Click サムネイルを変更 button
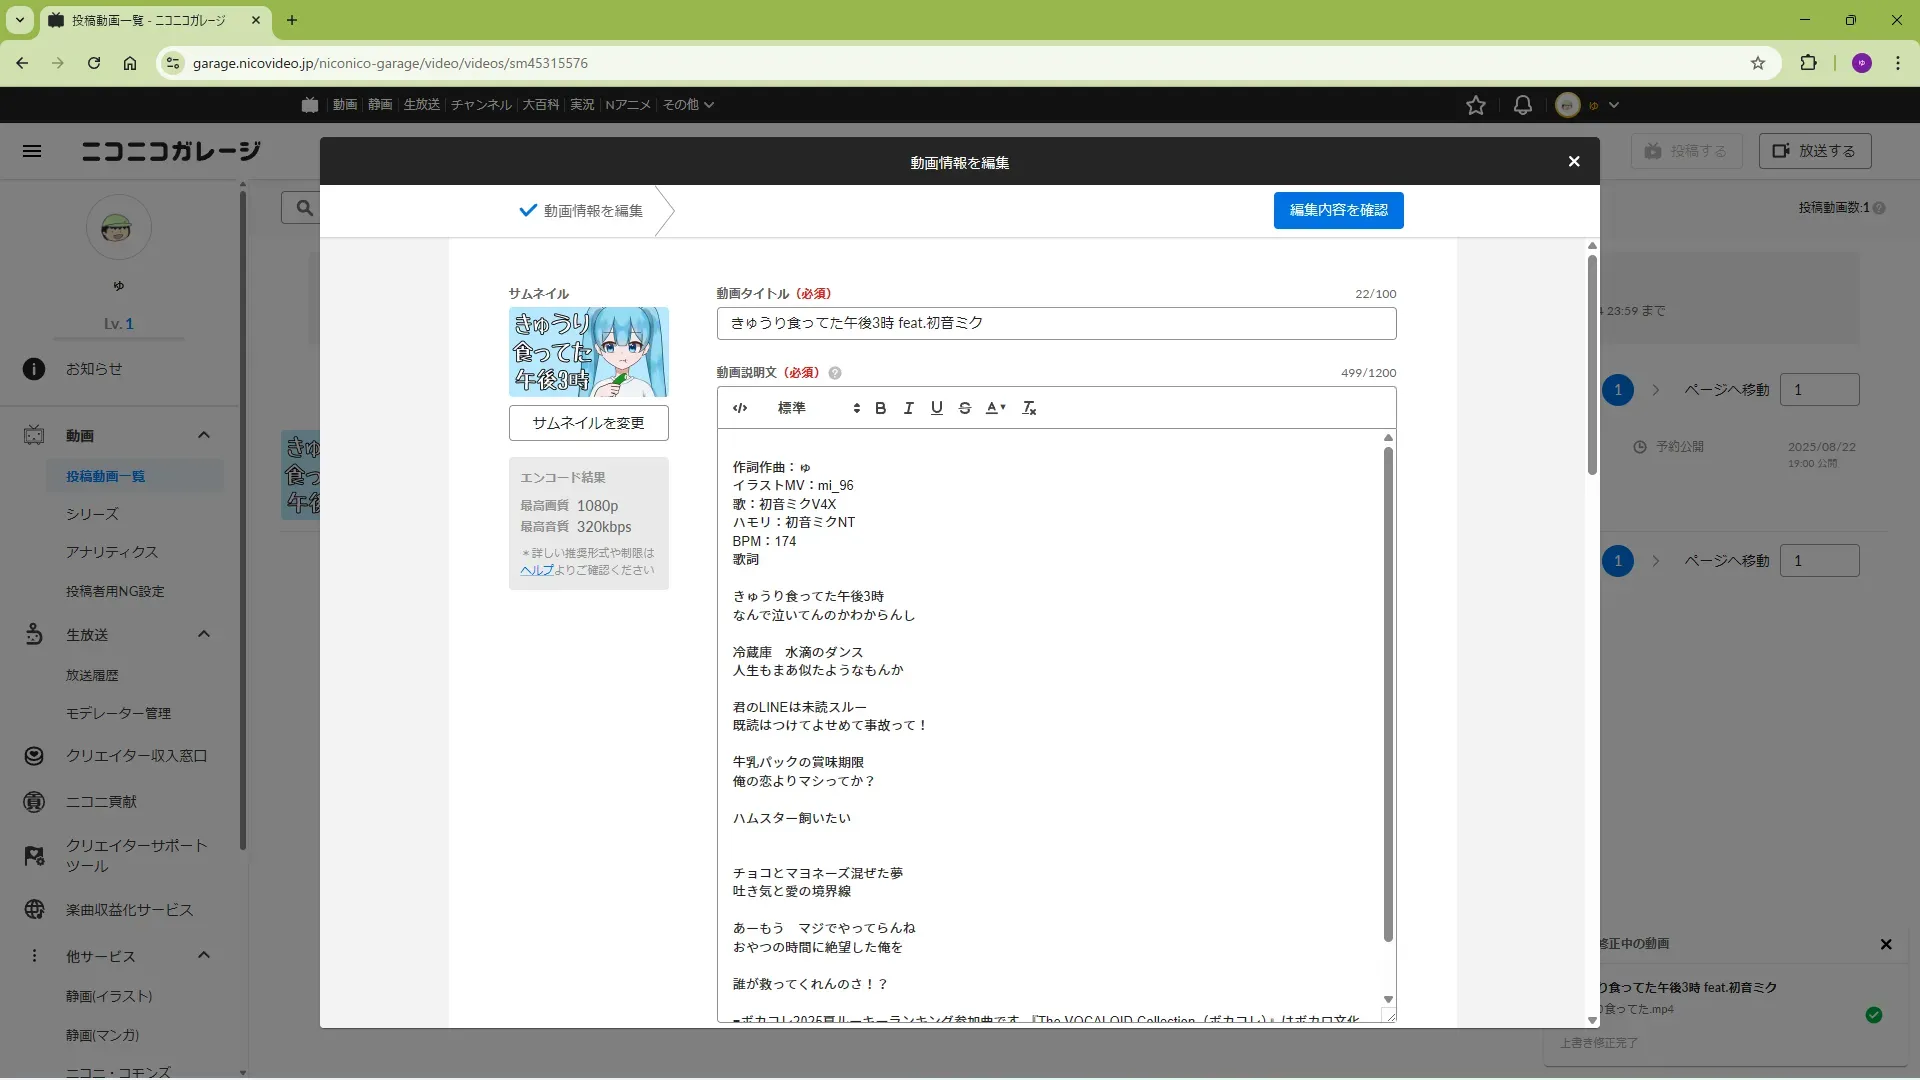The height and width of the screenshot is (1080, 1920). tap(588, 423)
